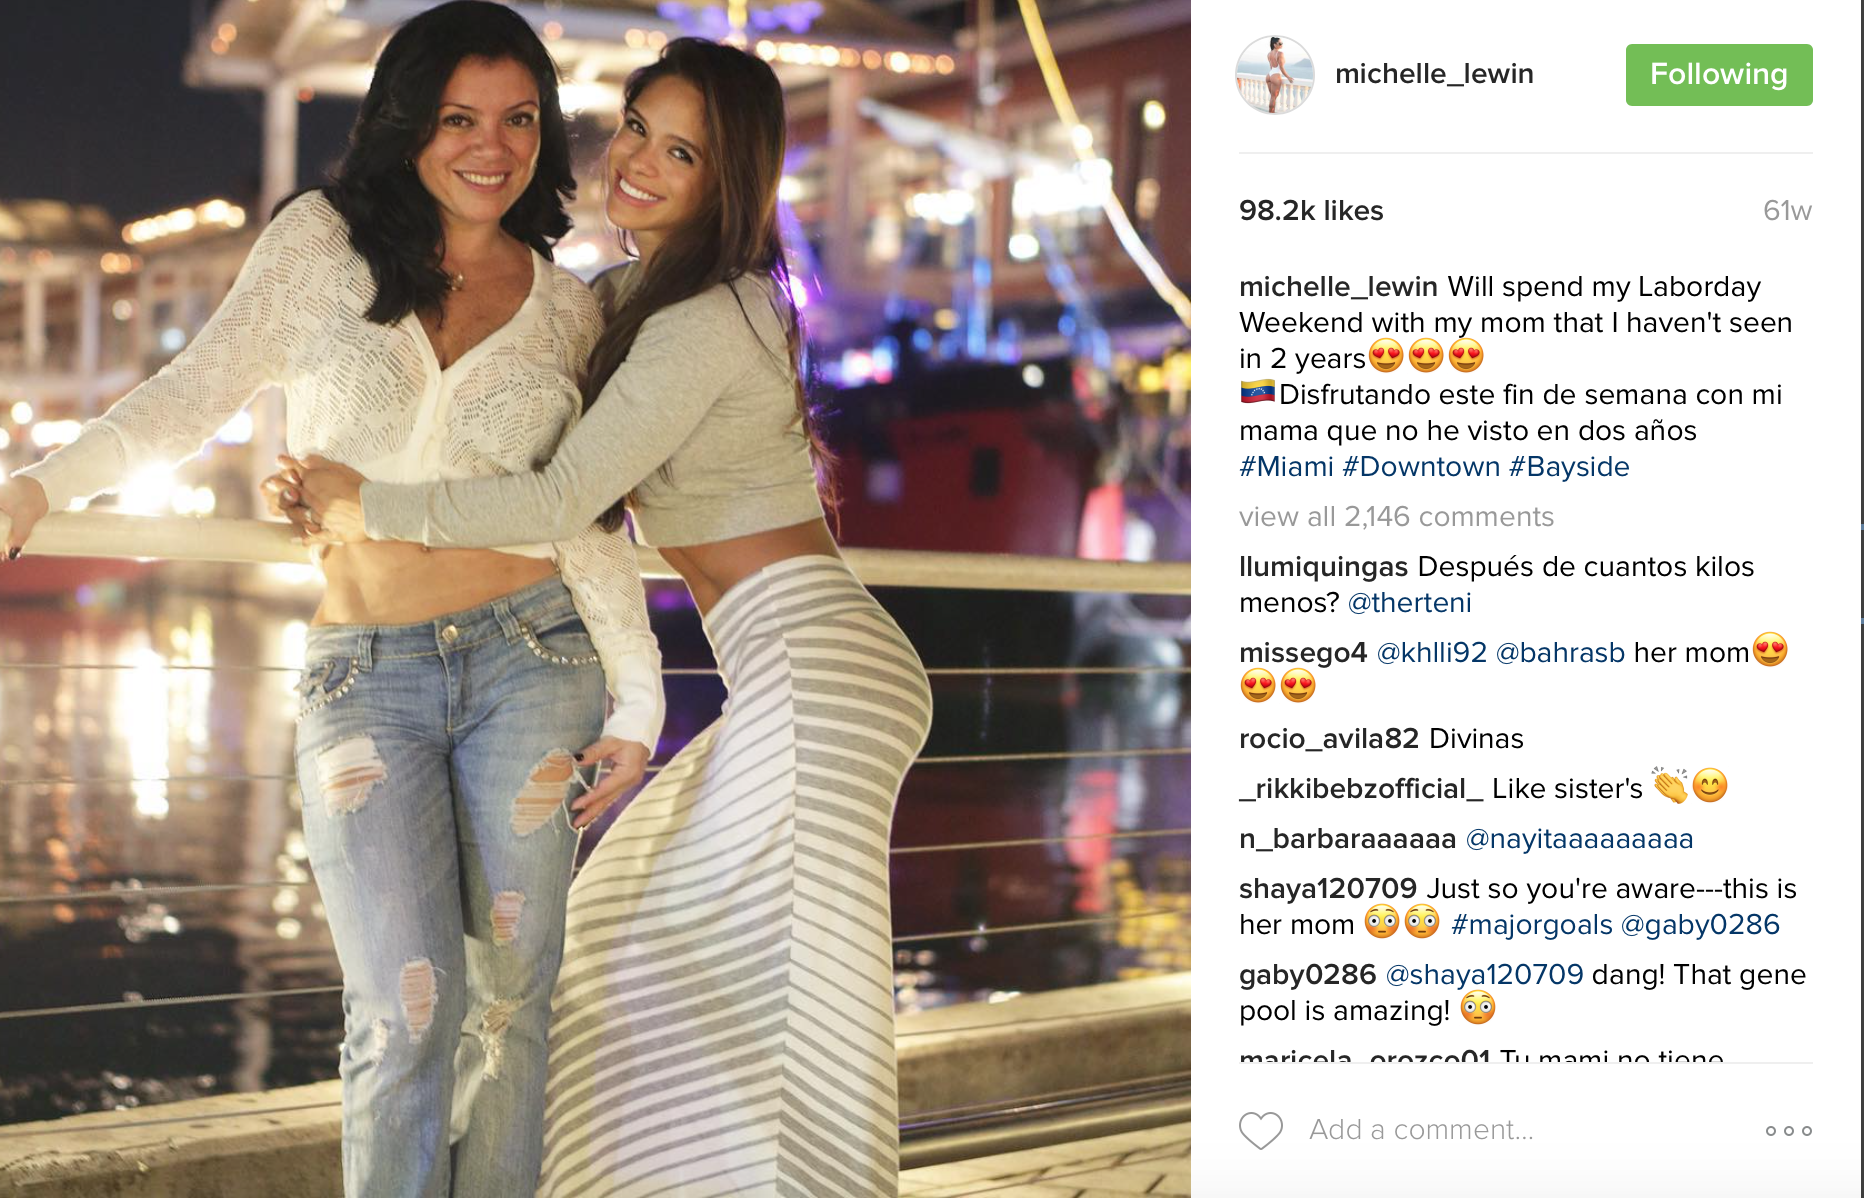This screenshot has width=1864, height=1198.
Task: Toggle the green Following button
Action: 1719,75
